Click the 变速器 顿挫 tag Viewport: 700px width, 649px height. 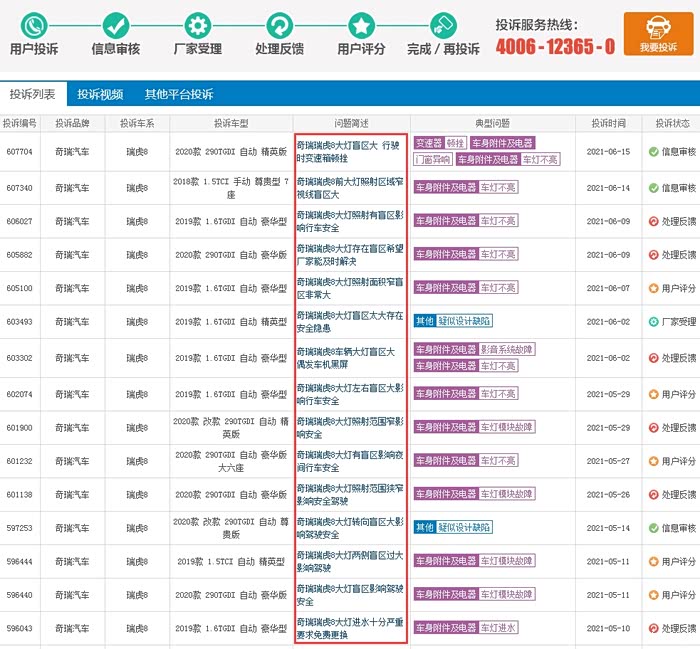[x=440, y=143]
